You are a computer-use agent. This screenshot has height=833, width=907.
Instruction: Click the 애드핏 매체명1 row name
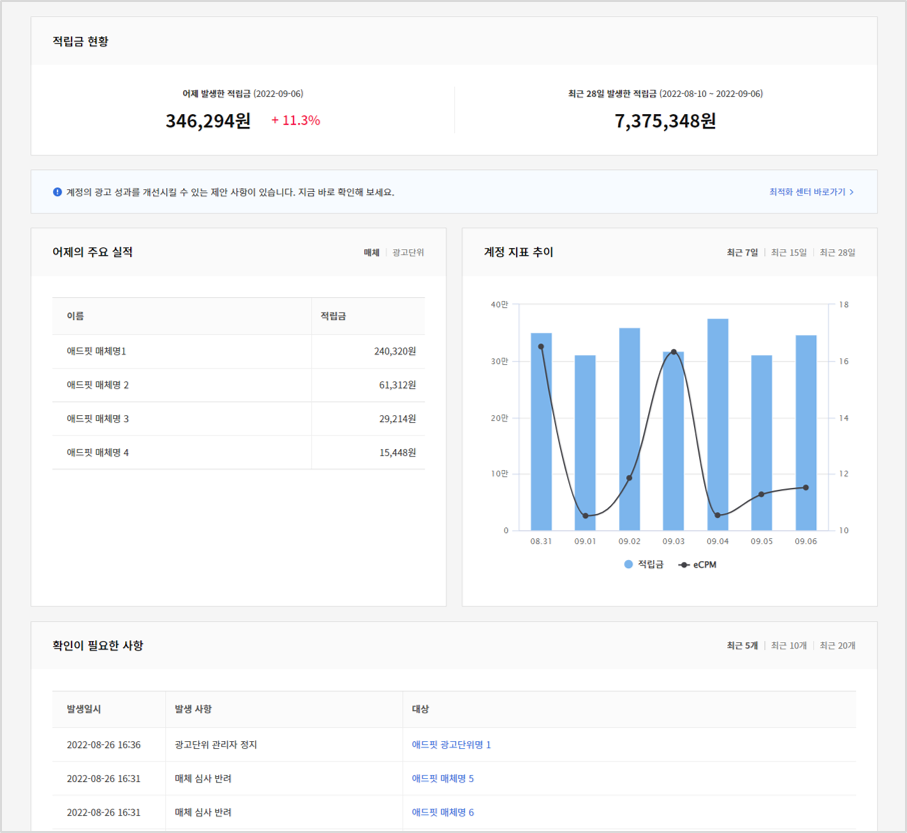point(96,352)
